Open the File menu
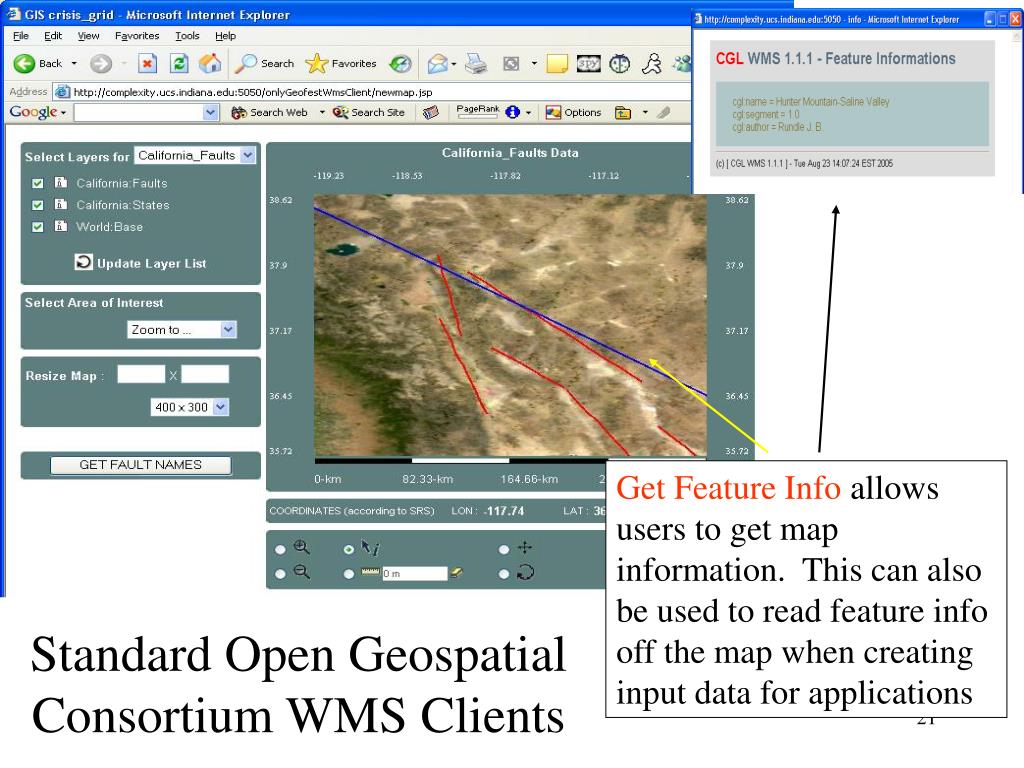The image size is (1024, 768). click(21, 36)
